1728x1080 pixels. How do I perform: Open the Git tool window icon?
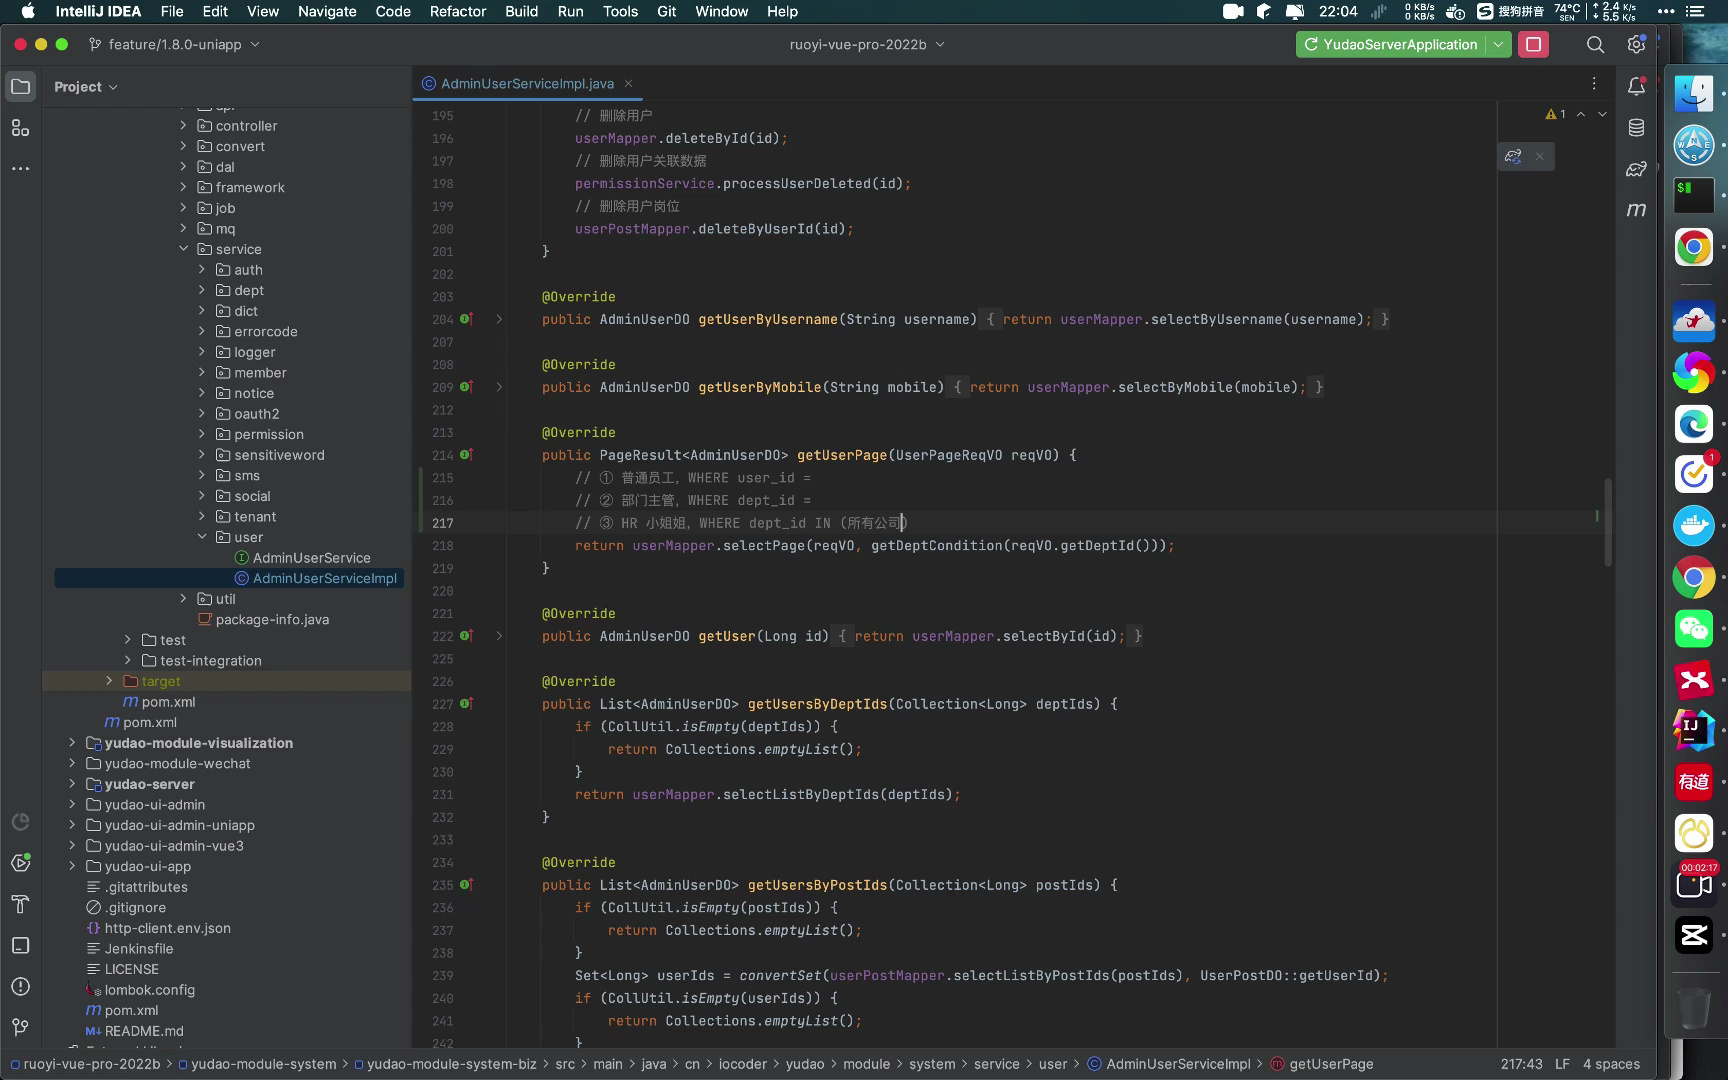pos(20,1027)
